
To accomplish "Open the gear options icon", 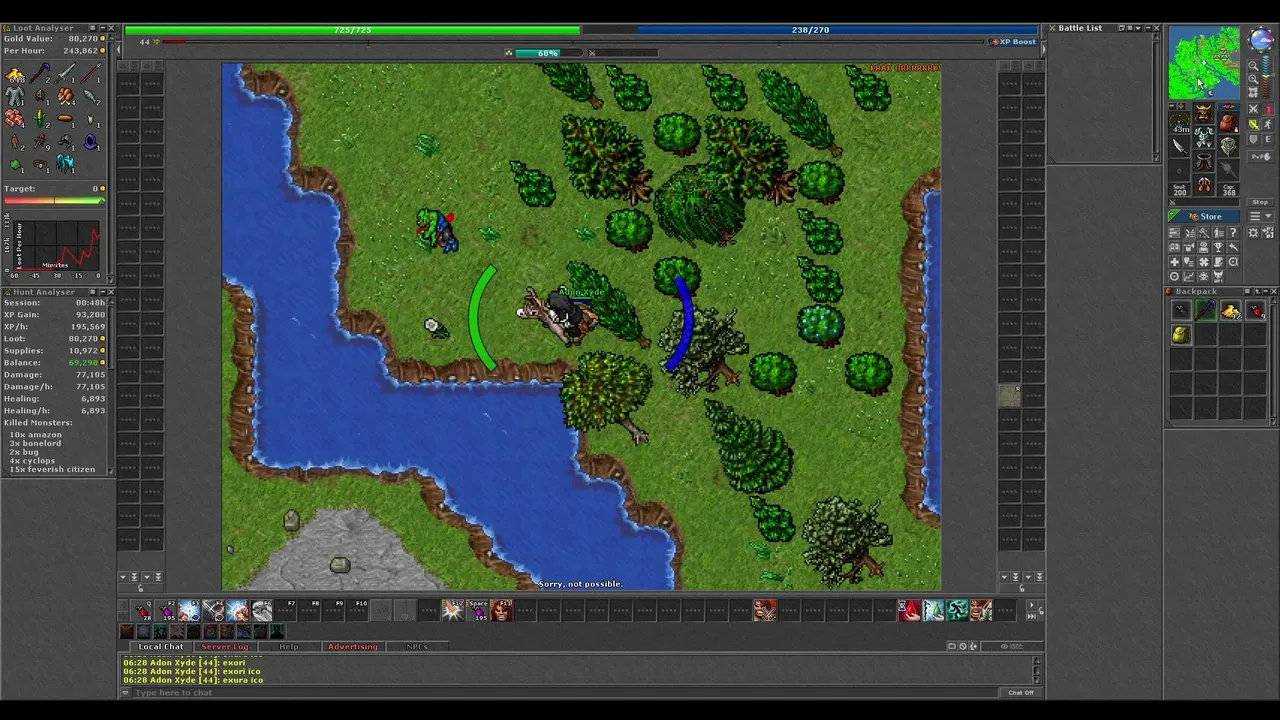I will click(1253, 232).
